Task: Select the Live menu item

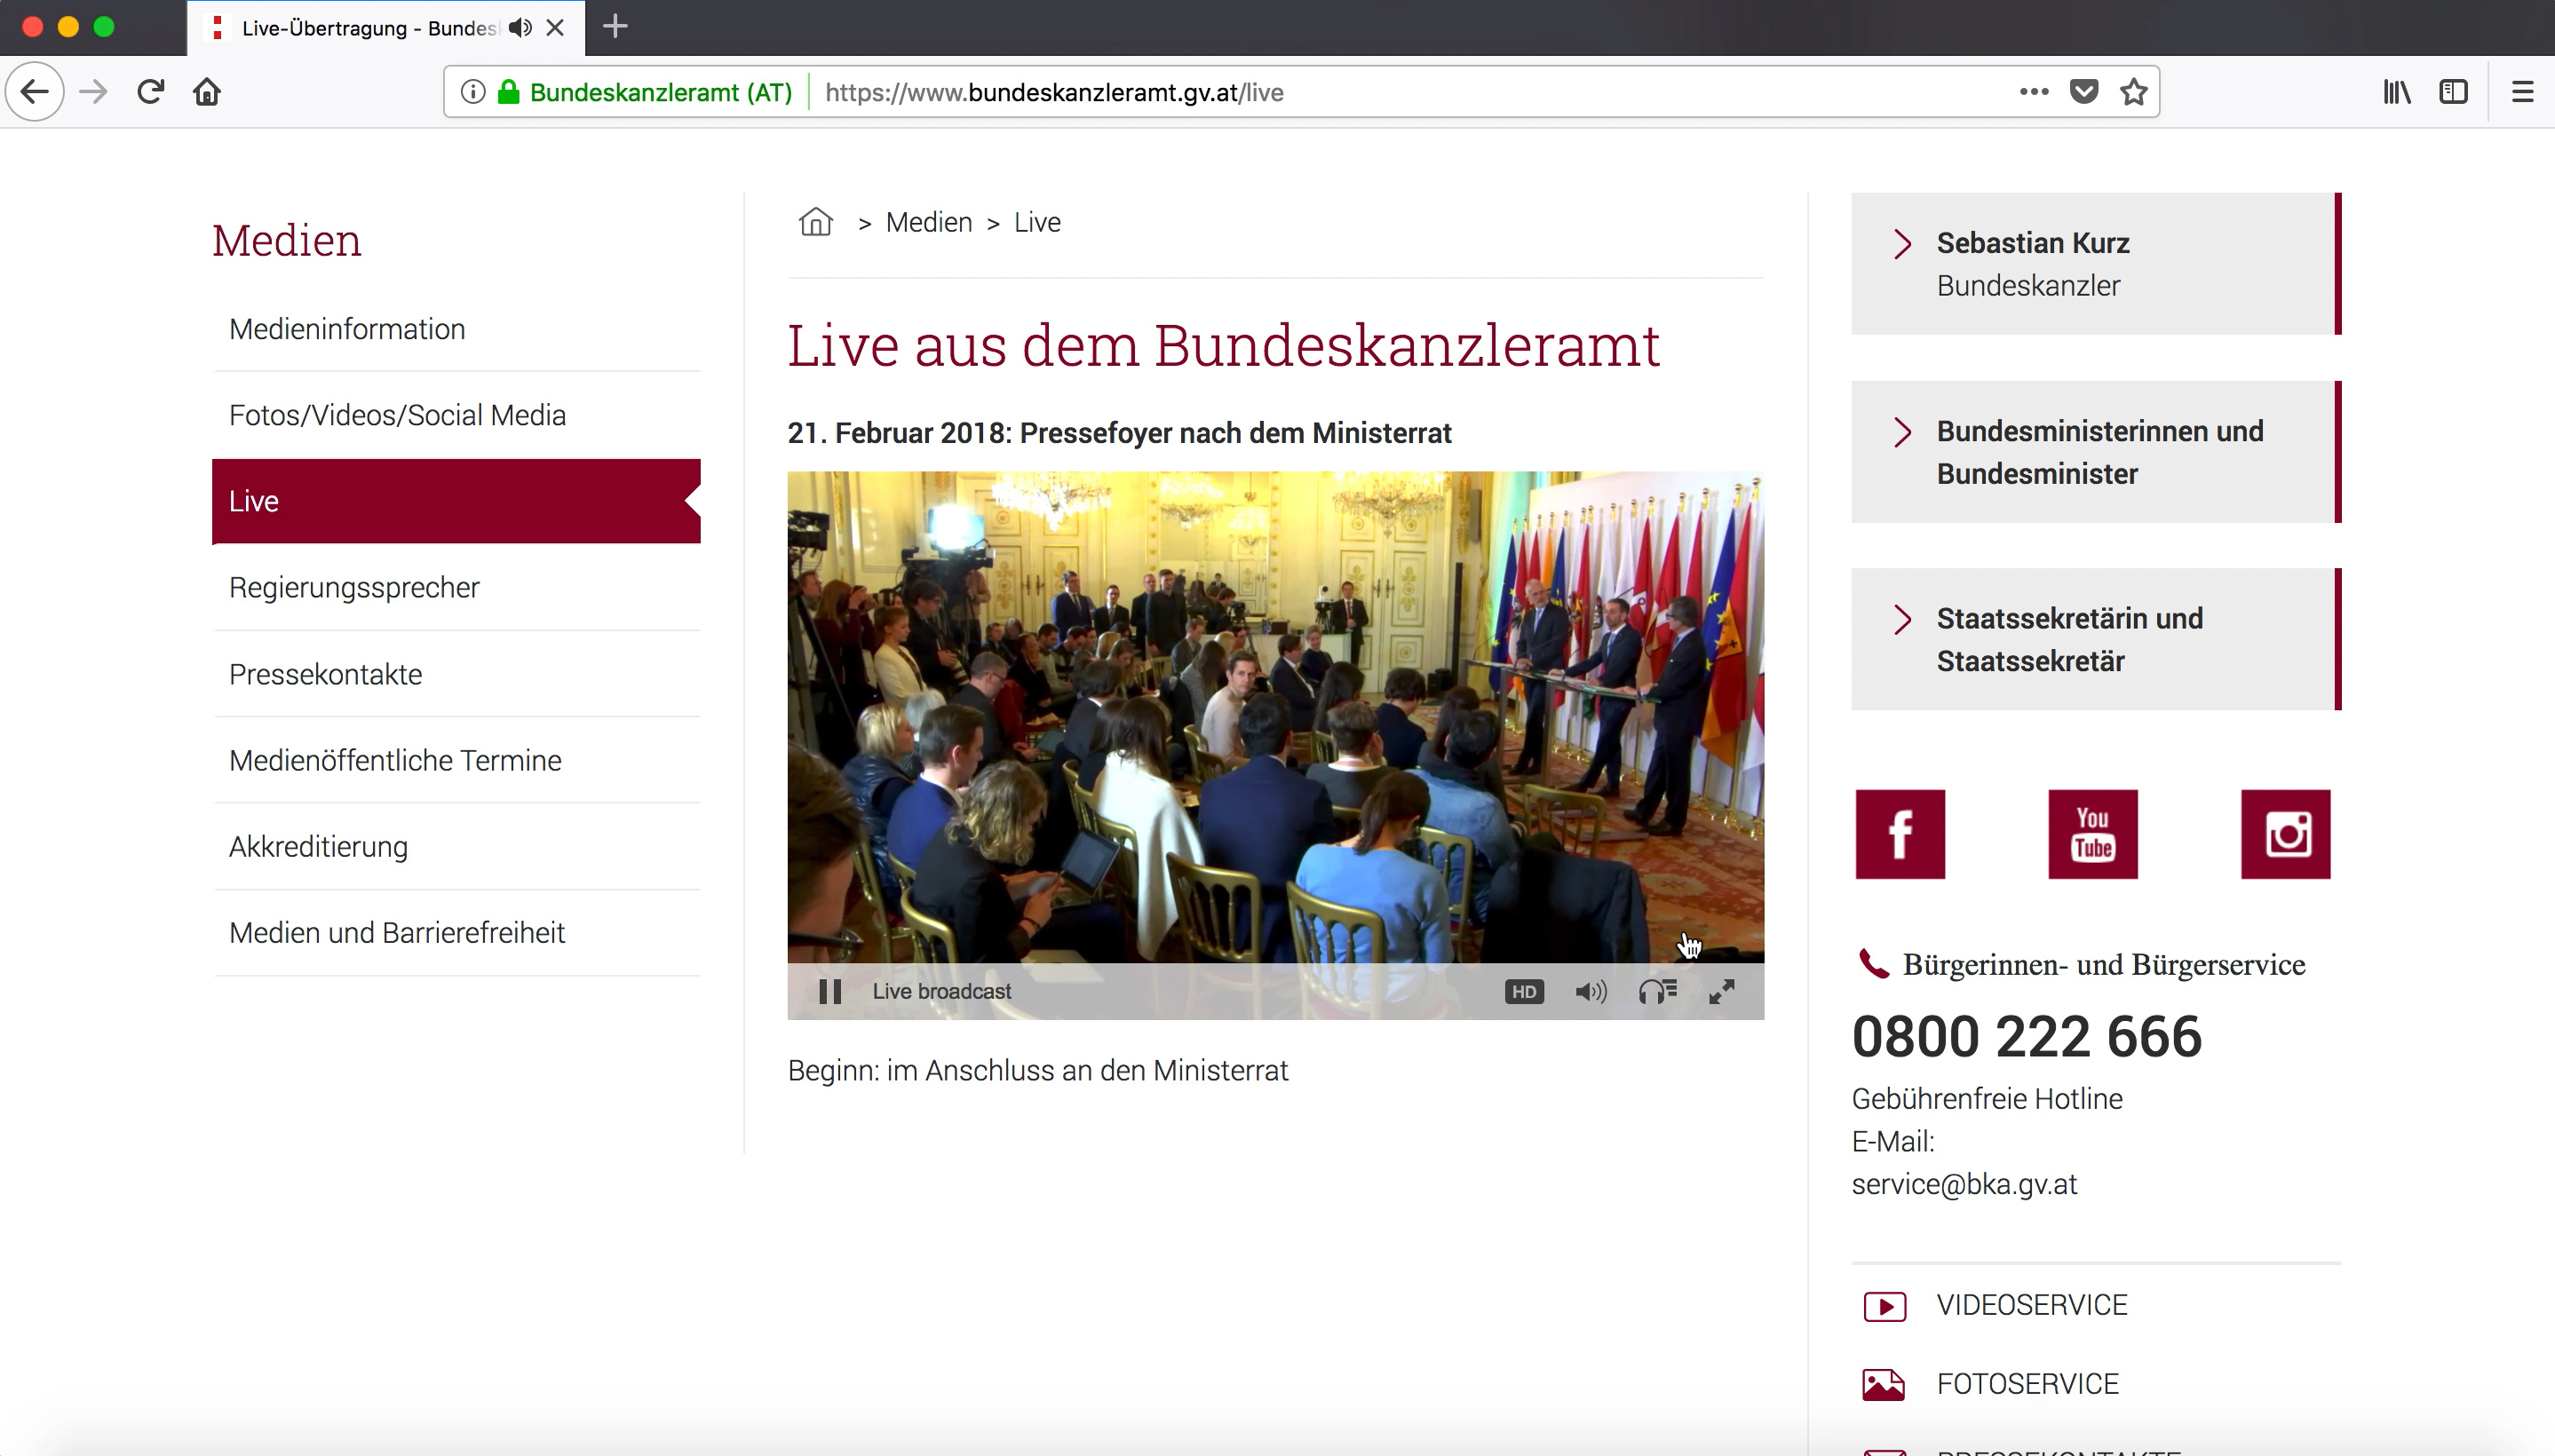Action: (456, 501)
